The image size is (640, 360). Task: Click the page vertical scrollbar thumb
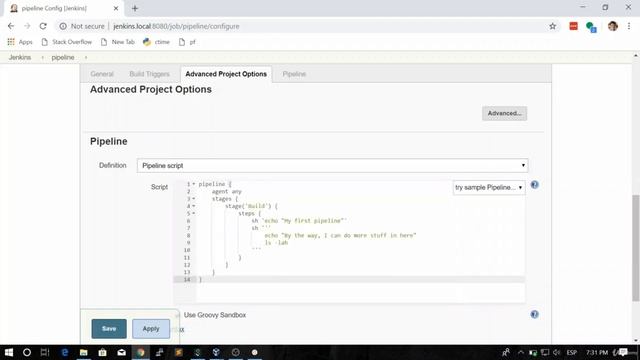(636, 248)
